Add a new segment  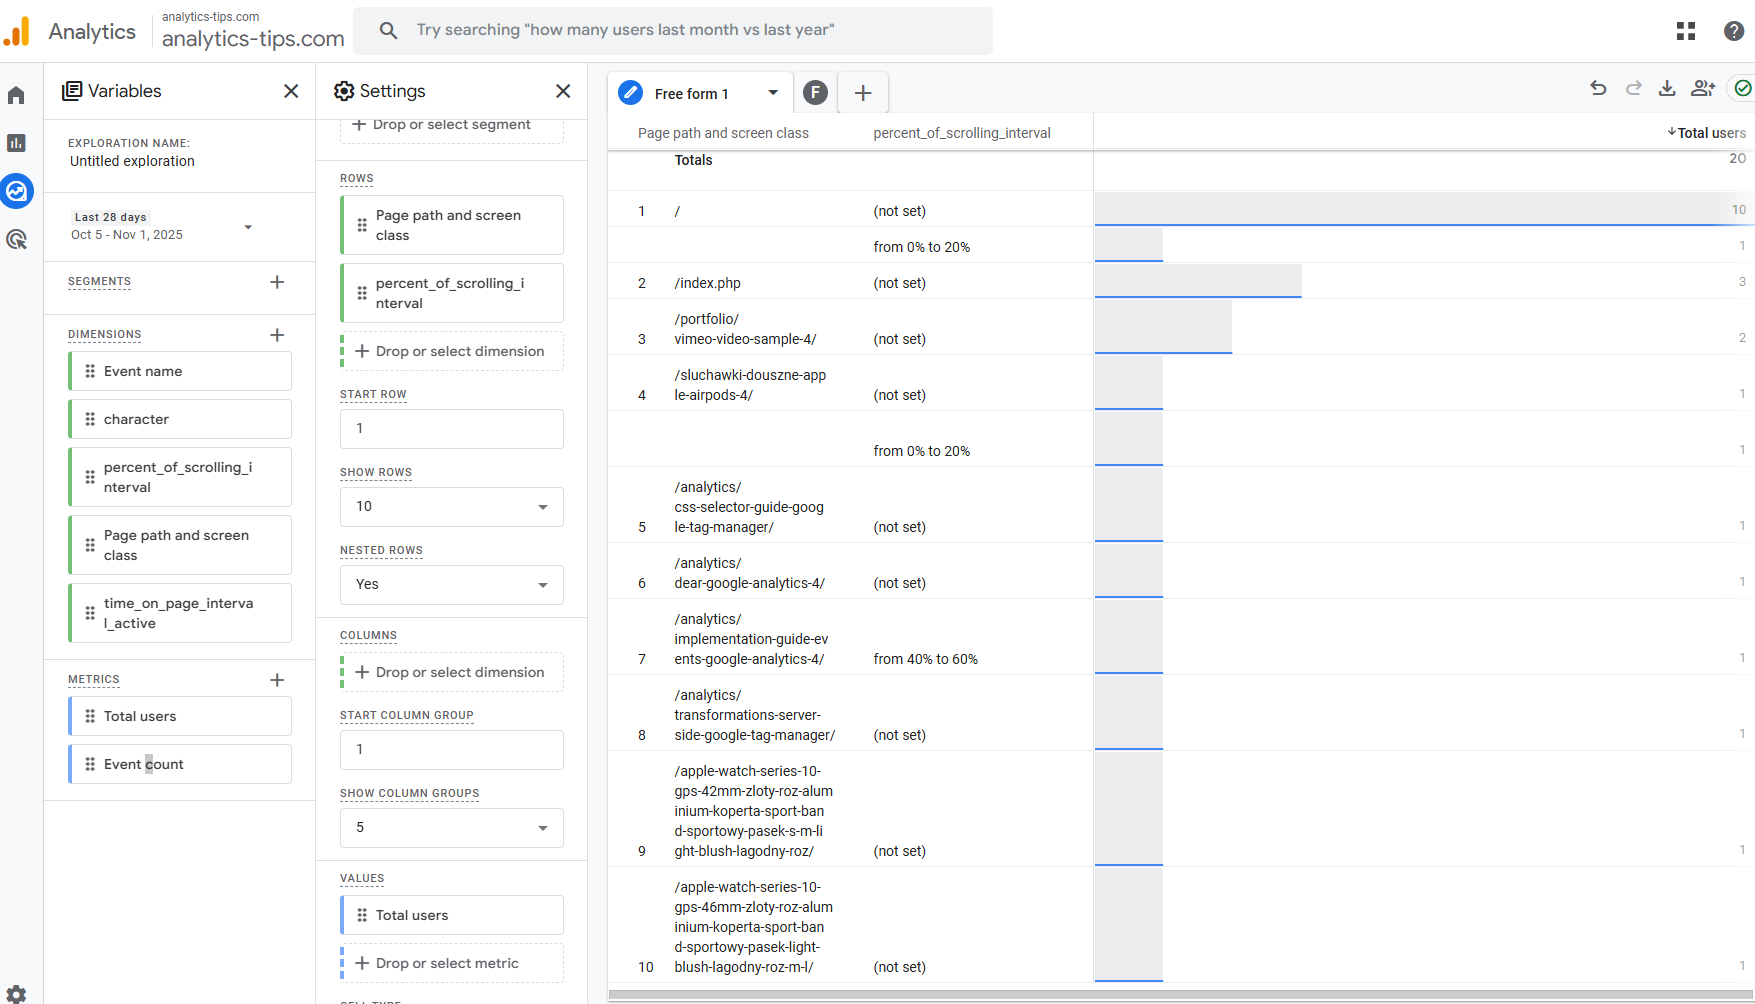tap(277, 282)
